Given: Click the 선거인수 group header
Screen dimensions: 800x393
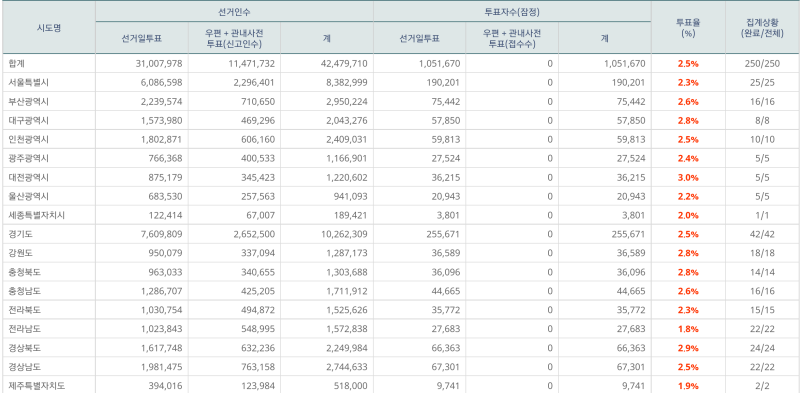Looking at the screenshot, I should pos(234,11).
